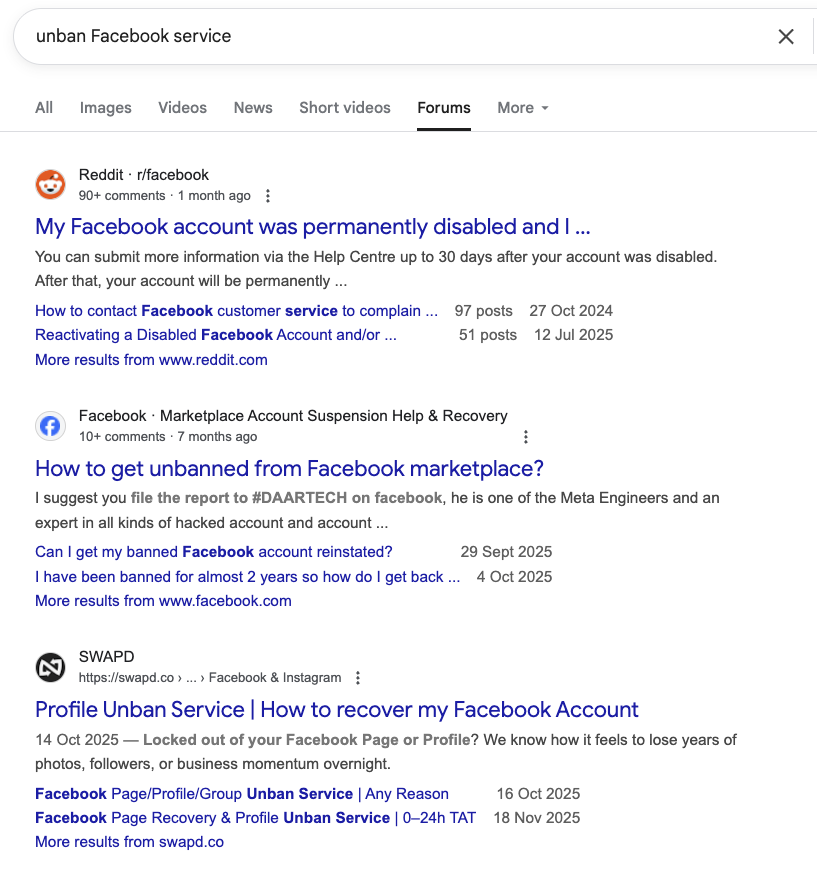Viewport: 817px width, 873px height.
Task: Click the Facebook logo favicon
Action: pos(50,426)
